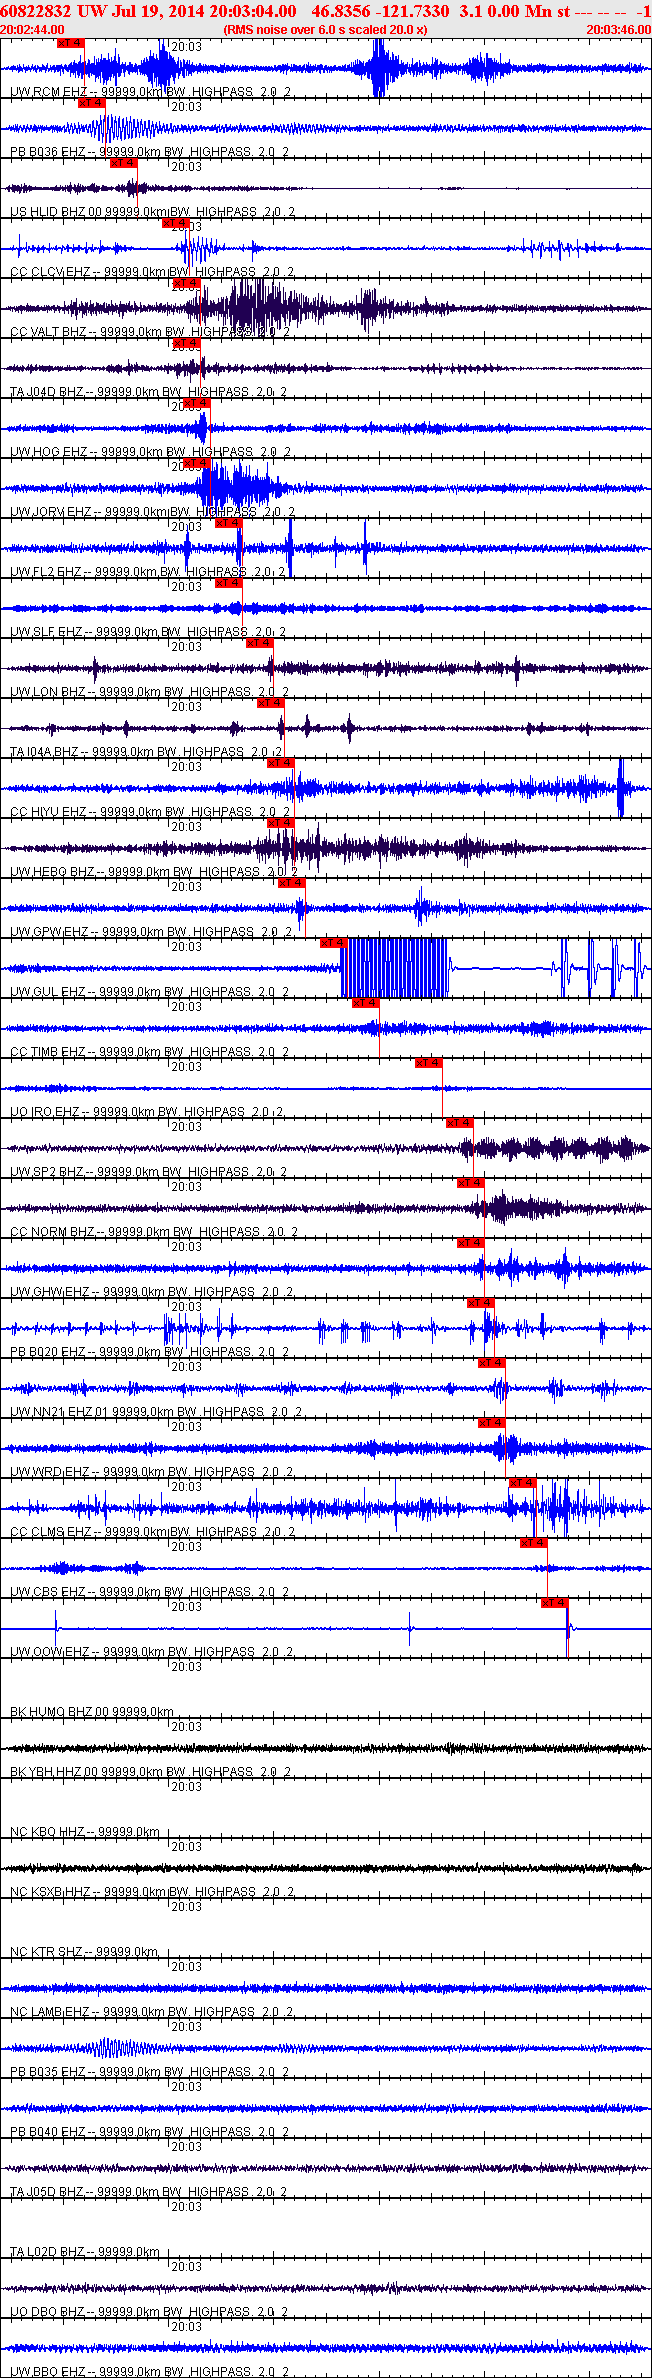
Task: Select the red pick marker on UW FL2 trace
Action: (x=229, y=523)
